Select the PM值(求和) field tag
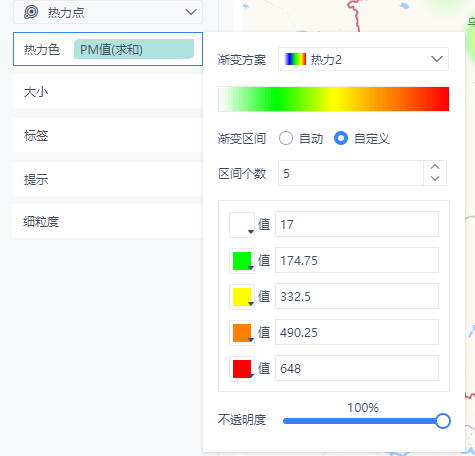475x456 pixels. coord(134,49)
